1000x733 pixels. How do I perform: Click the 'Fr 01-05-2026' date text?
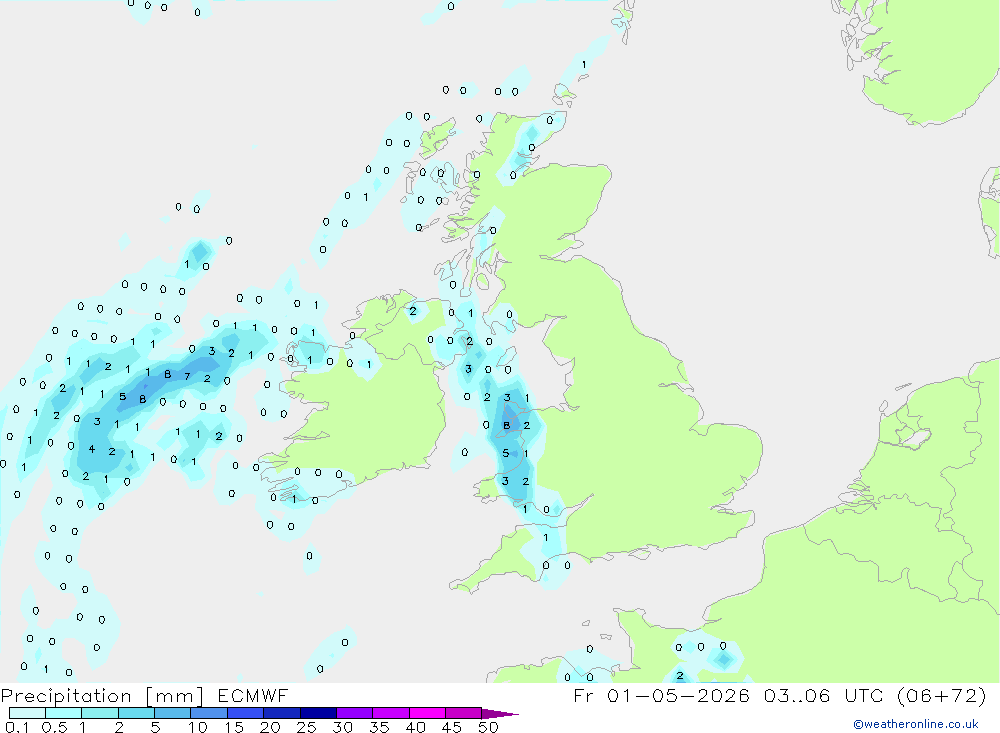coord(661,695)
